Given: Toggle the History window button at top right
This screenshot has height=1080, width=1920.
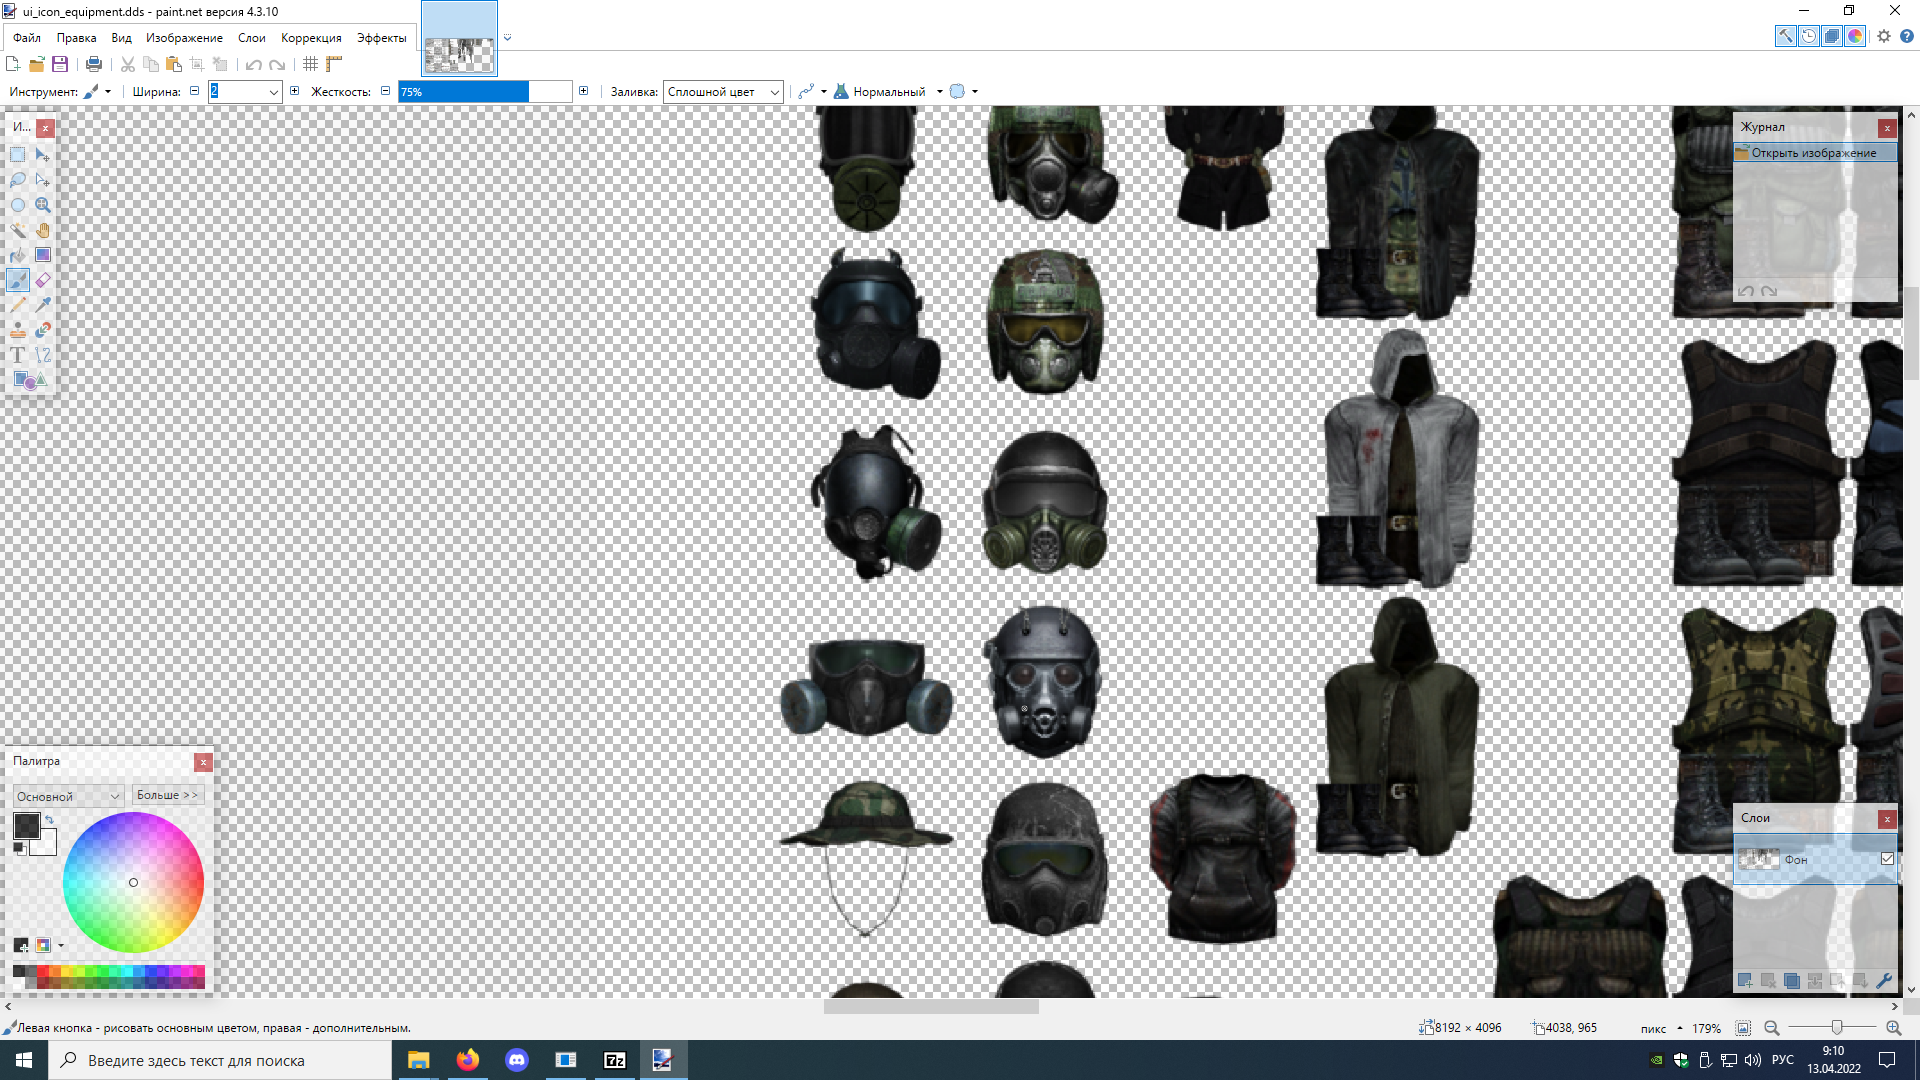Looking at the screenshot, I should tap(1809, 36).
